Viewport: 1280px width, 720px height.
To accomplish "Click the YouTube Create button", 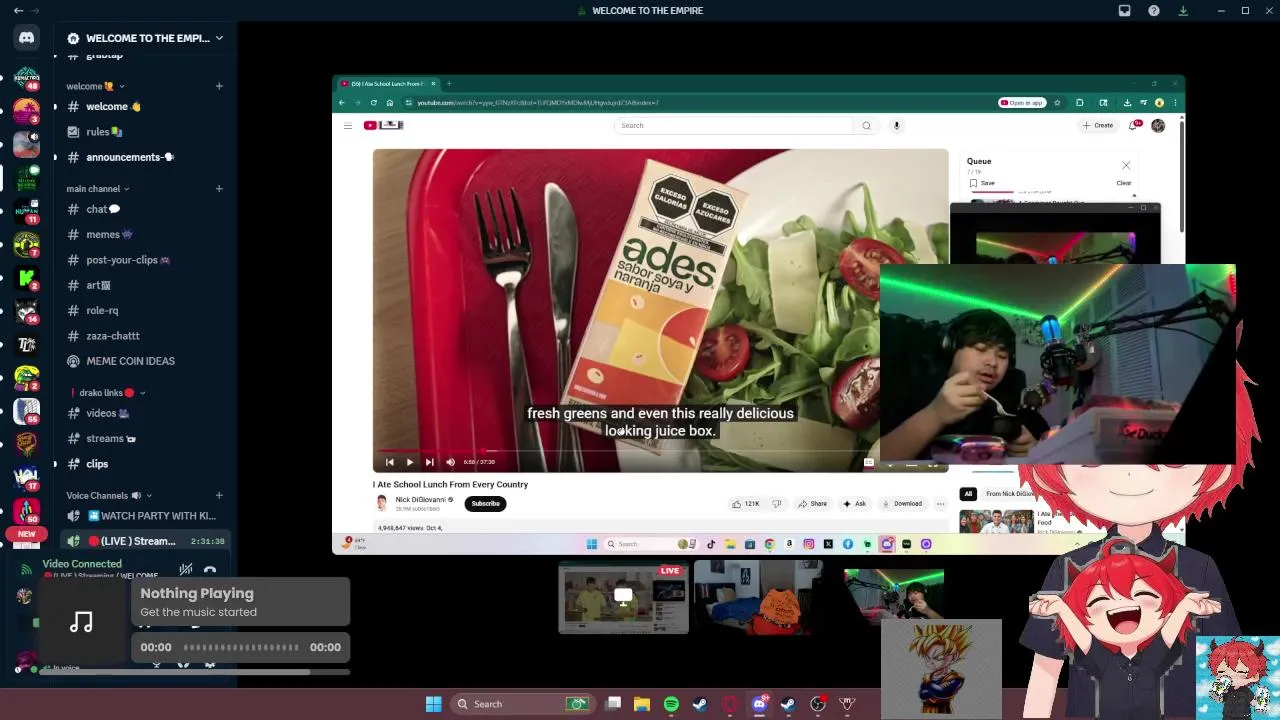I will tap(1097, 126).
